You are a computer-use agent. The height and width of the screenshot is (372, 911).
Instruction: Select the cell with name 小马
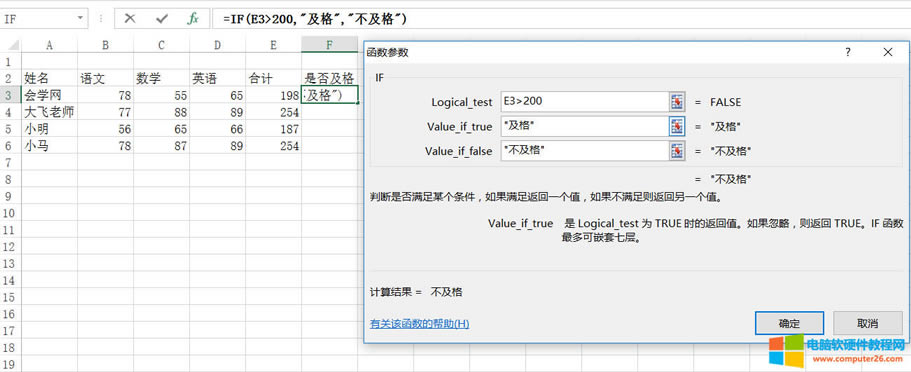[49, 146]
